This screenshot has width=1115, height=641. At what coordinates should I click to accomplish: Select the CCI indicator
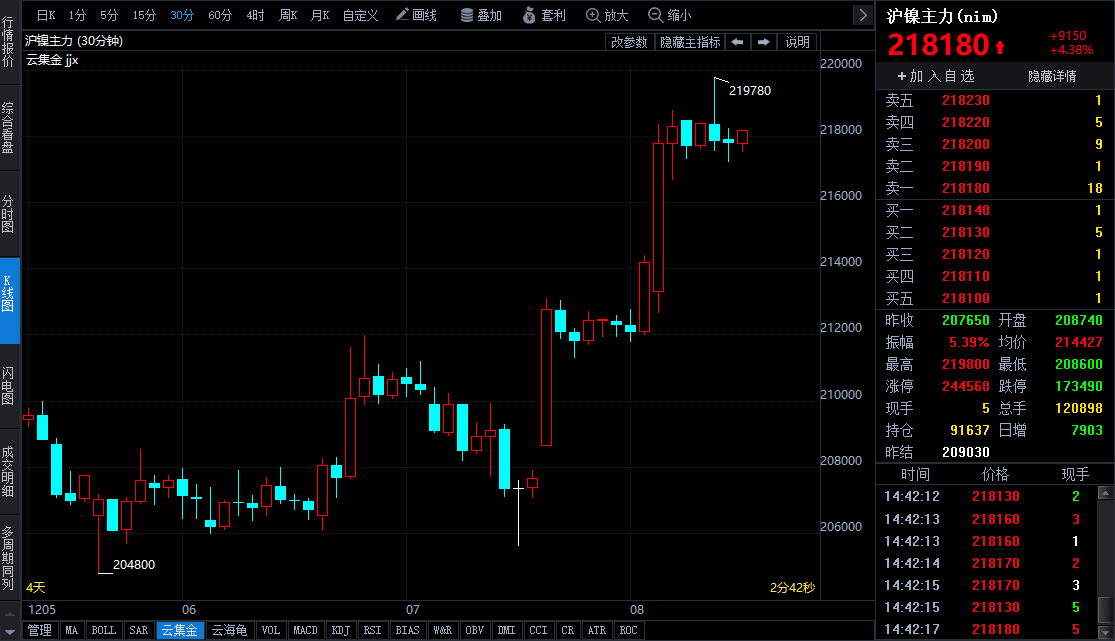tap(538, 630)
